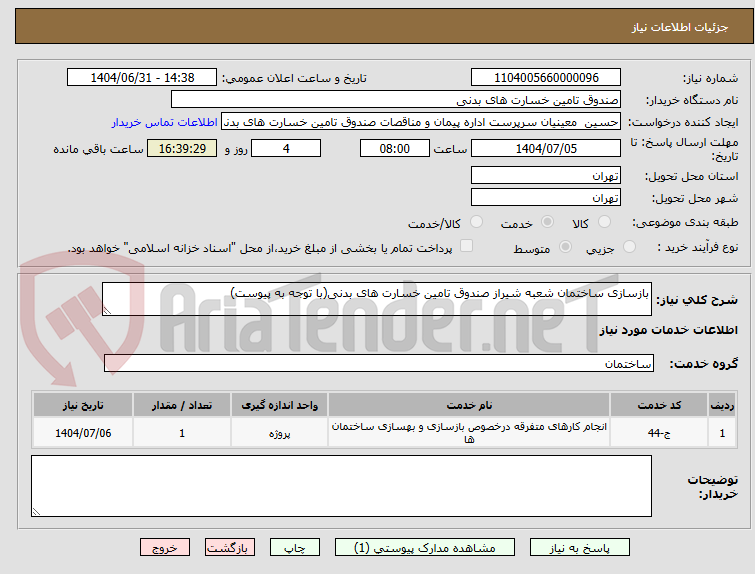Click the واحد اندازه گیری column header
Image resolution: width=755 pixels, height=574 pixels.
pos(279,405)
